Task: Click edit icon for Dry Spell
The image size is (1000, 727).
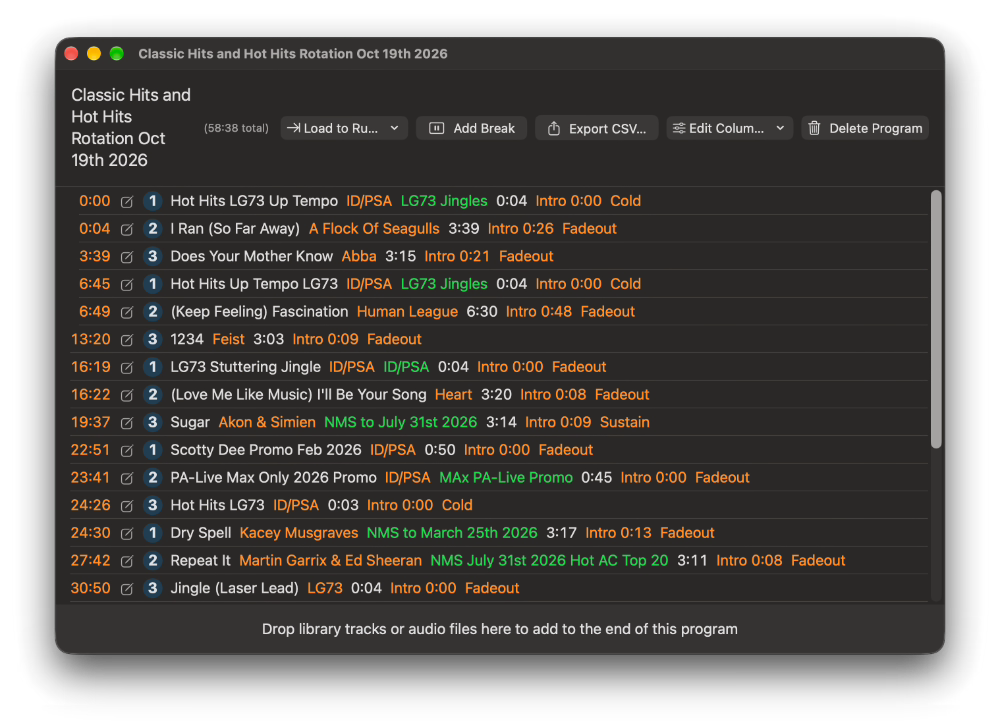Action: coord(127,533)
